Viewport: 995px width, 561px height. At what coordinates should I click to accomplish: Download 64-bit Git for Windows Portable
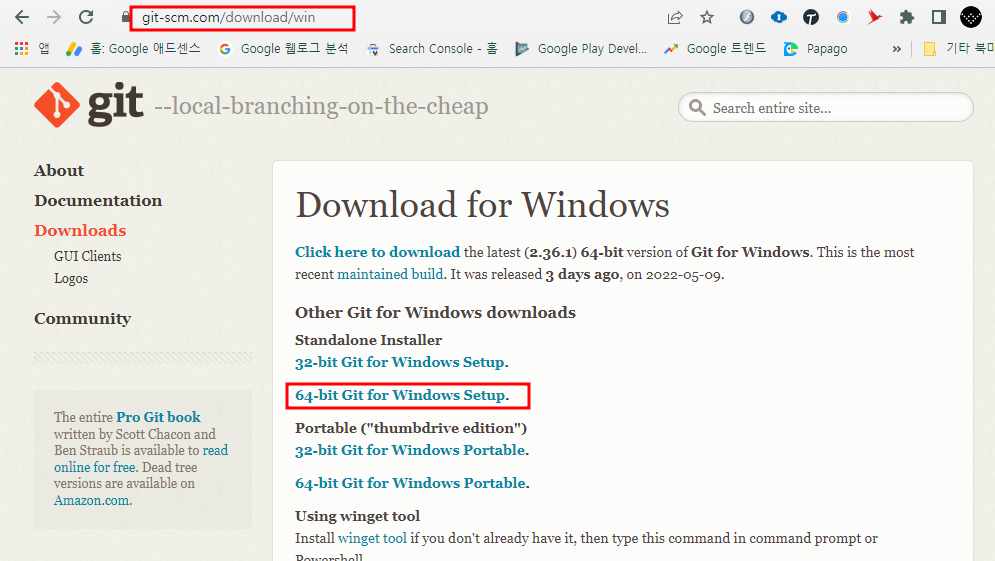point(411,483)
